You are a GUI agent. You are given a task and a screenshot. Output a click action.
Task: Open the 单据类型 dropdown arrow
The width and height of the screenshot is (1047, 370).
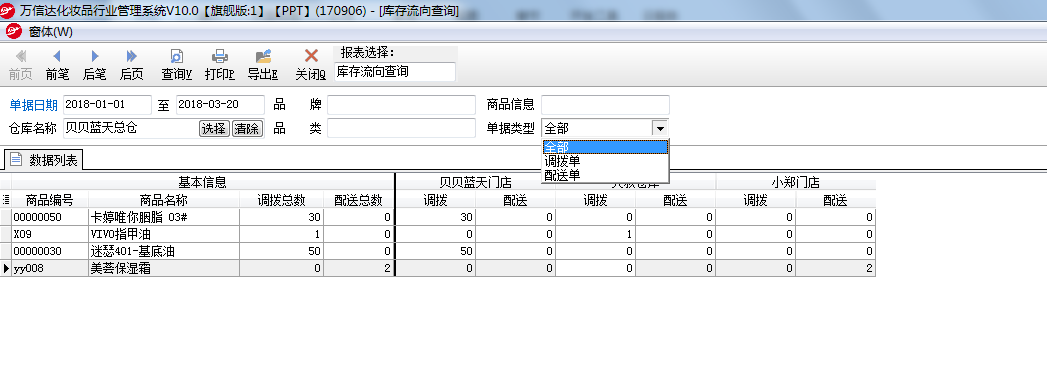pos(660,128)
